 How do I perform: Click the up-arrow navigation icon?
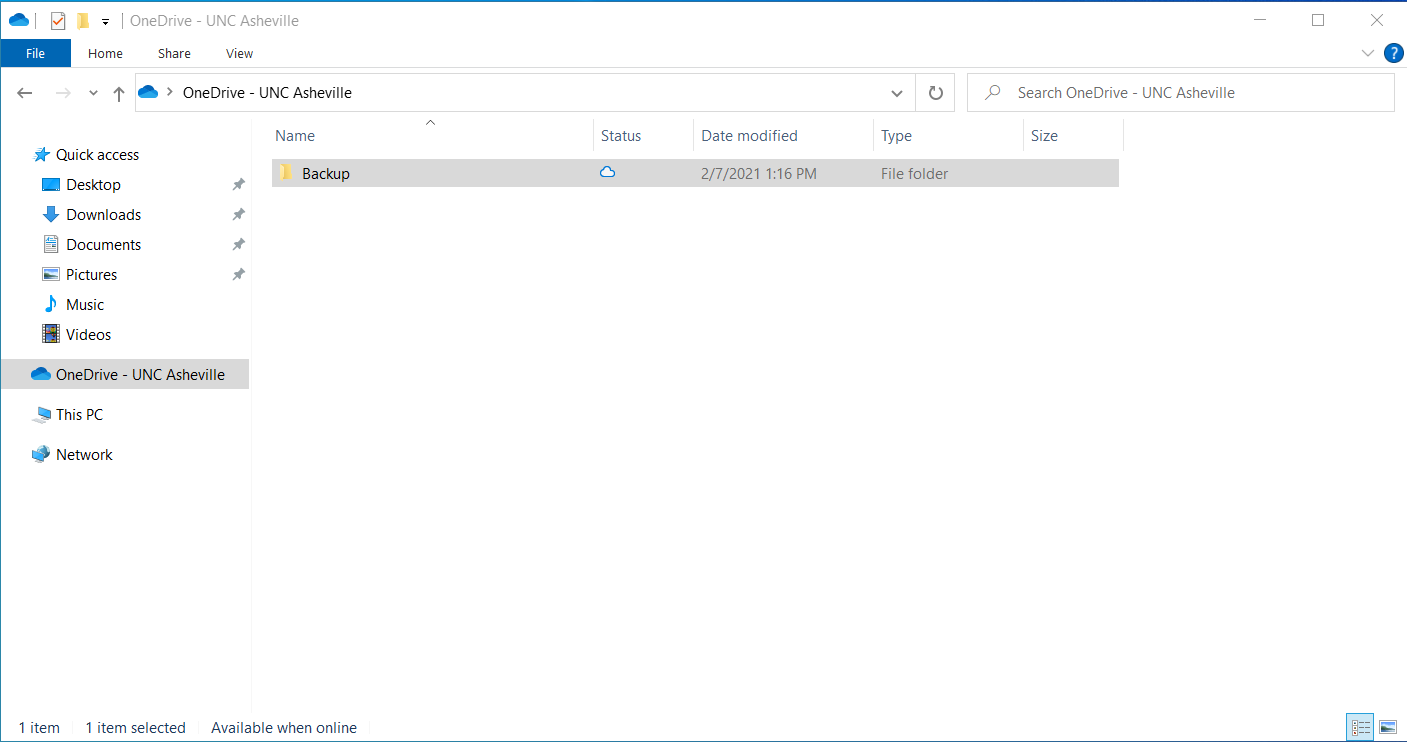click(118, 92)
